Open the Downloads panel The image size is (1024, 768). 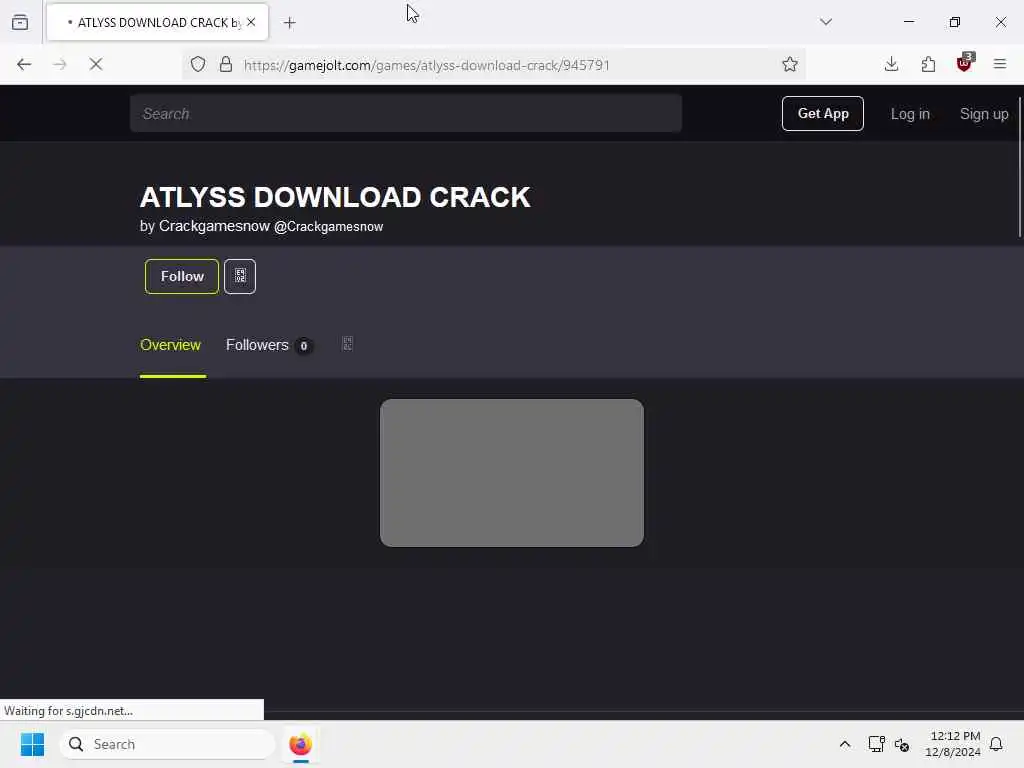coord(891,64)
